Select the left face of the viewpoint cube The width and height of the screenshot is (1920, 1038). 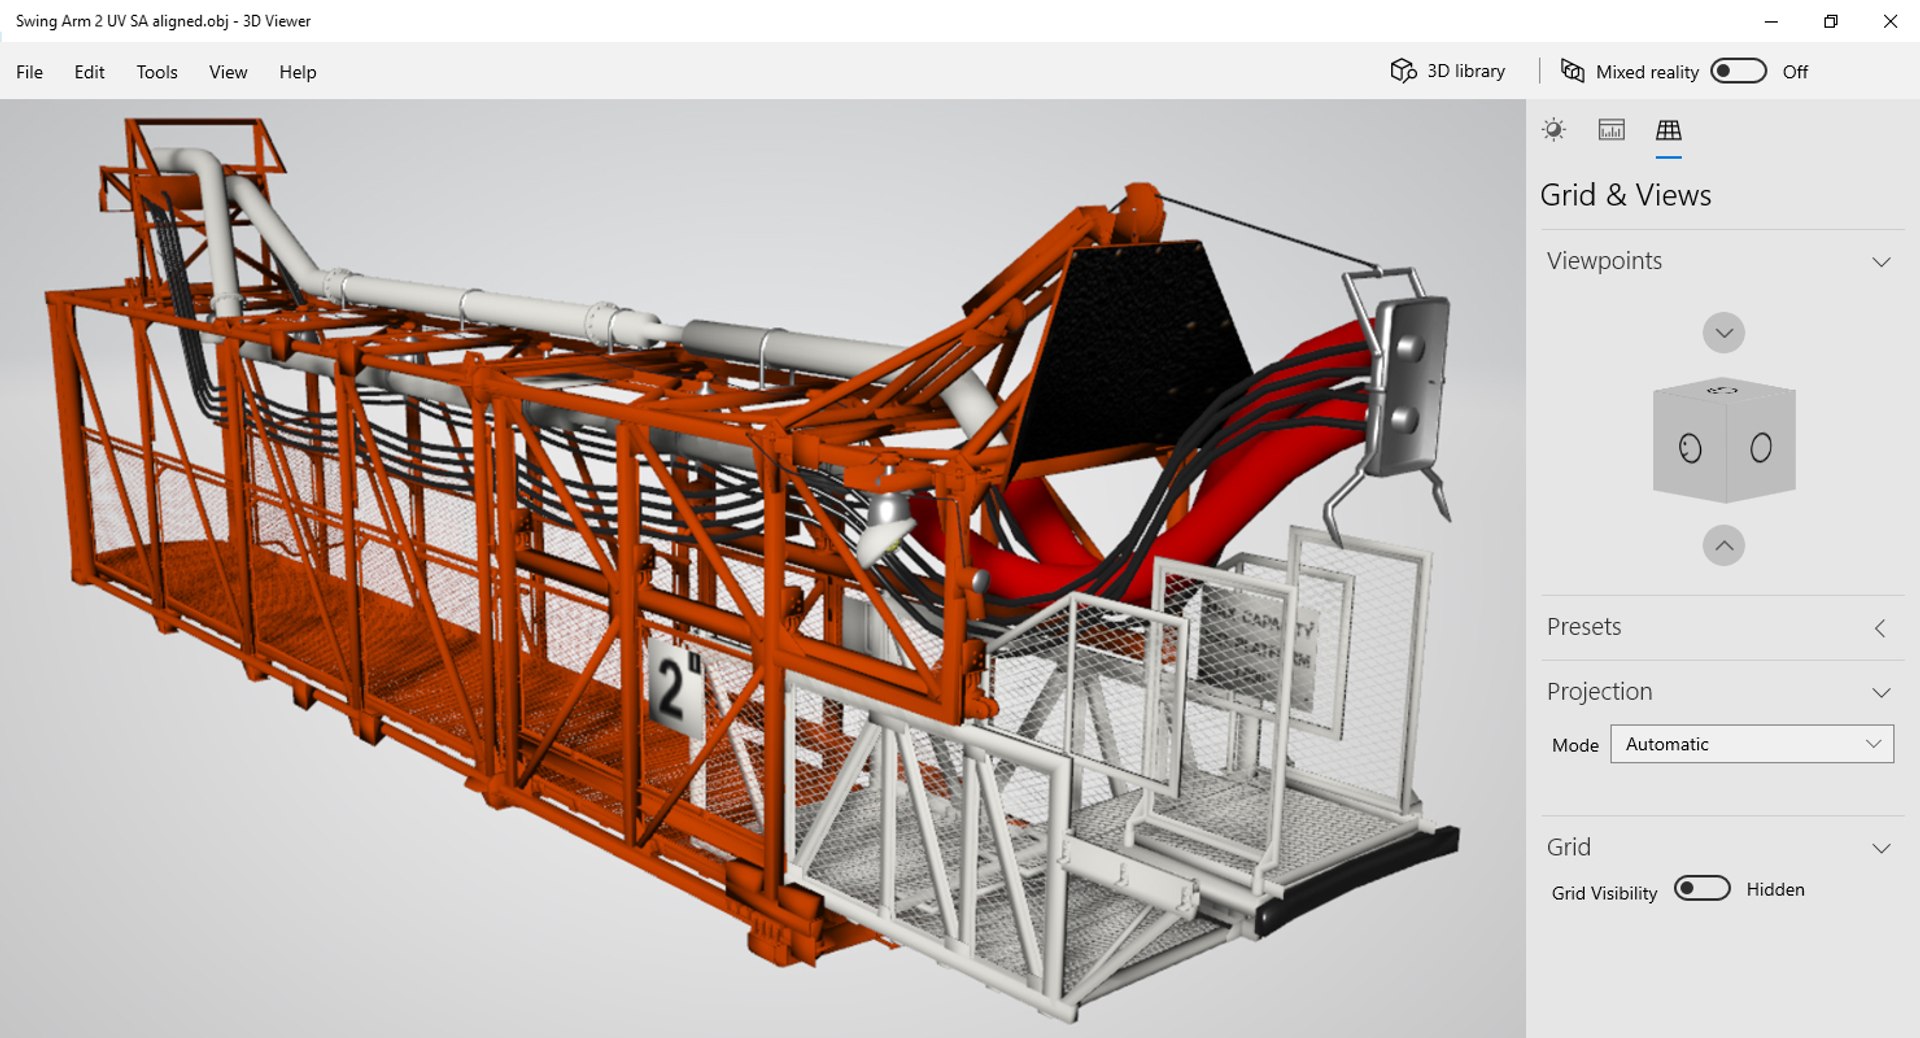pos(1689,449)
